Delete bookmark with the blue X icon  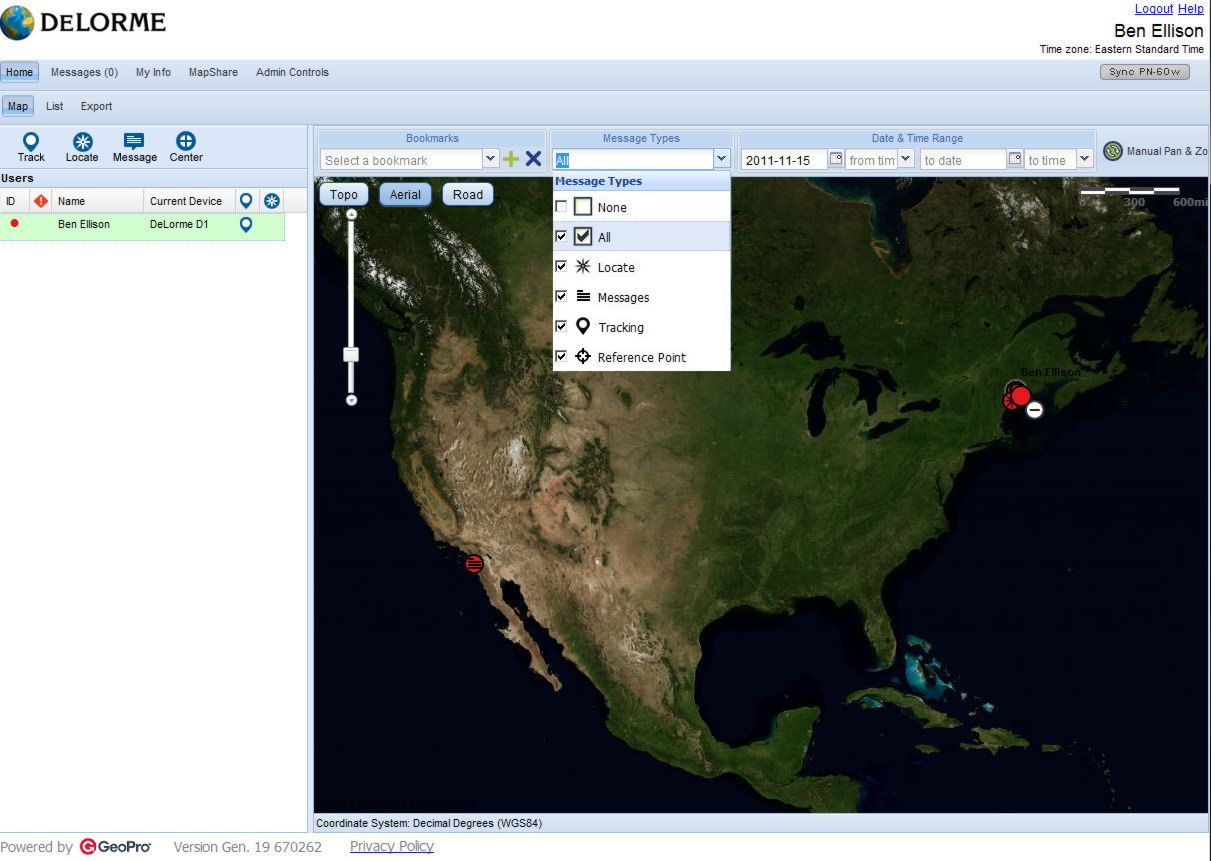(534, 159)
